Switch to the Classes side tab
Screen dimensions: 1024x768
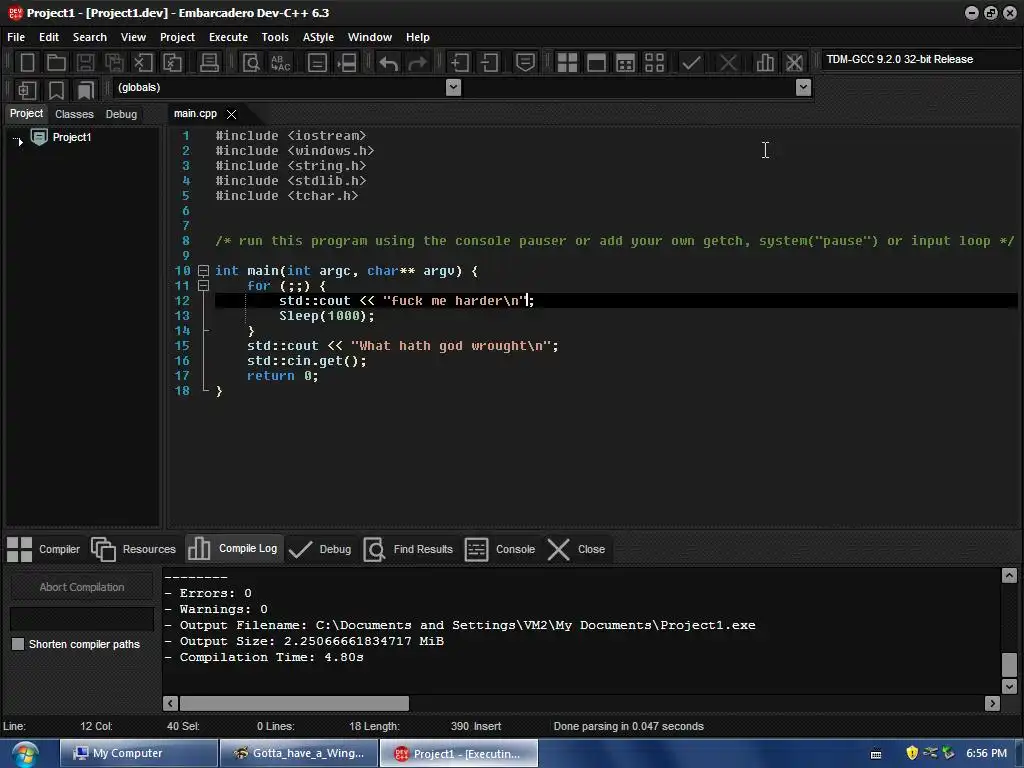74,114
